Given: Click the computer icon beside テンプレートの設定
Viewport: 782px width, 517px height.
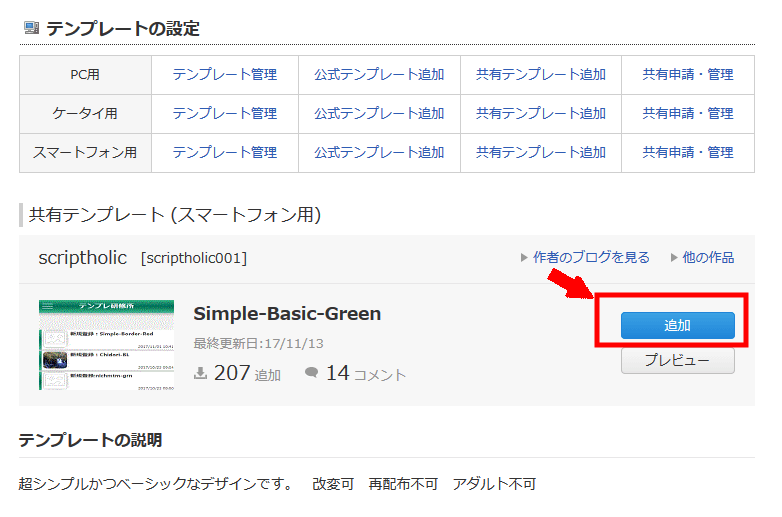Looking at the screenshot, I should (31, 28).
